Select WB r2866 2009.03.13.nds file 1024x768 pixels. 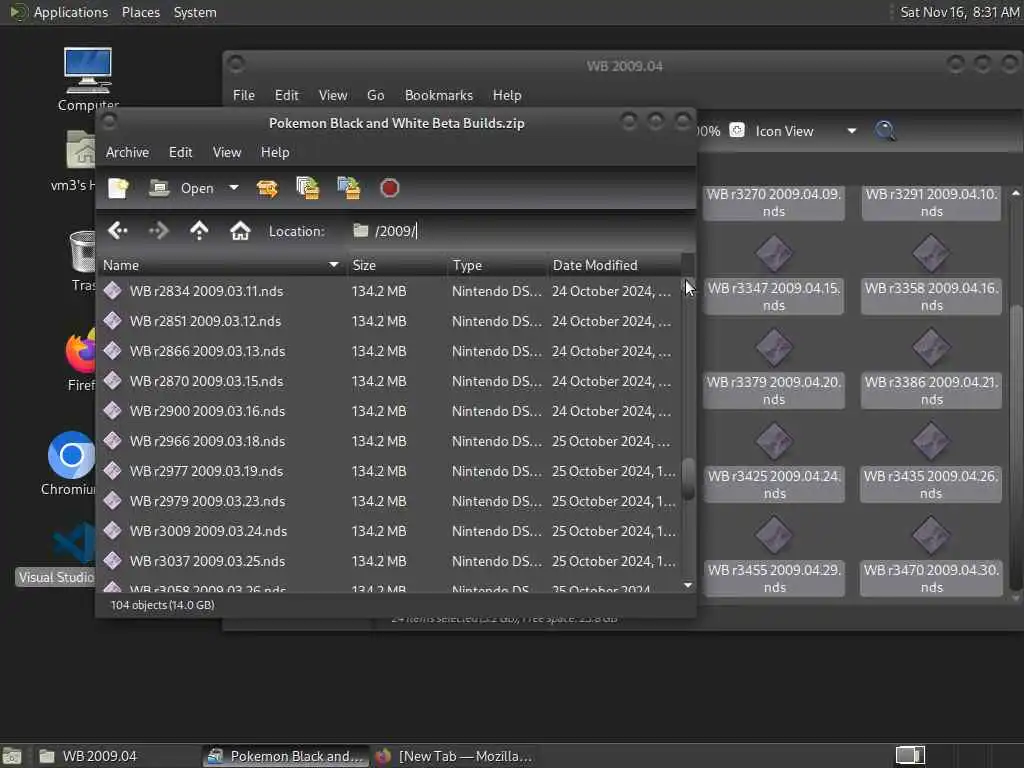[x=389, y=351]
